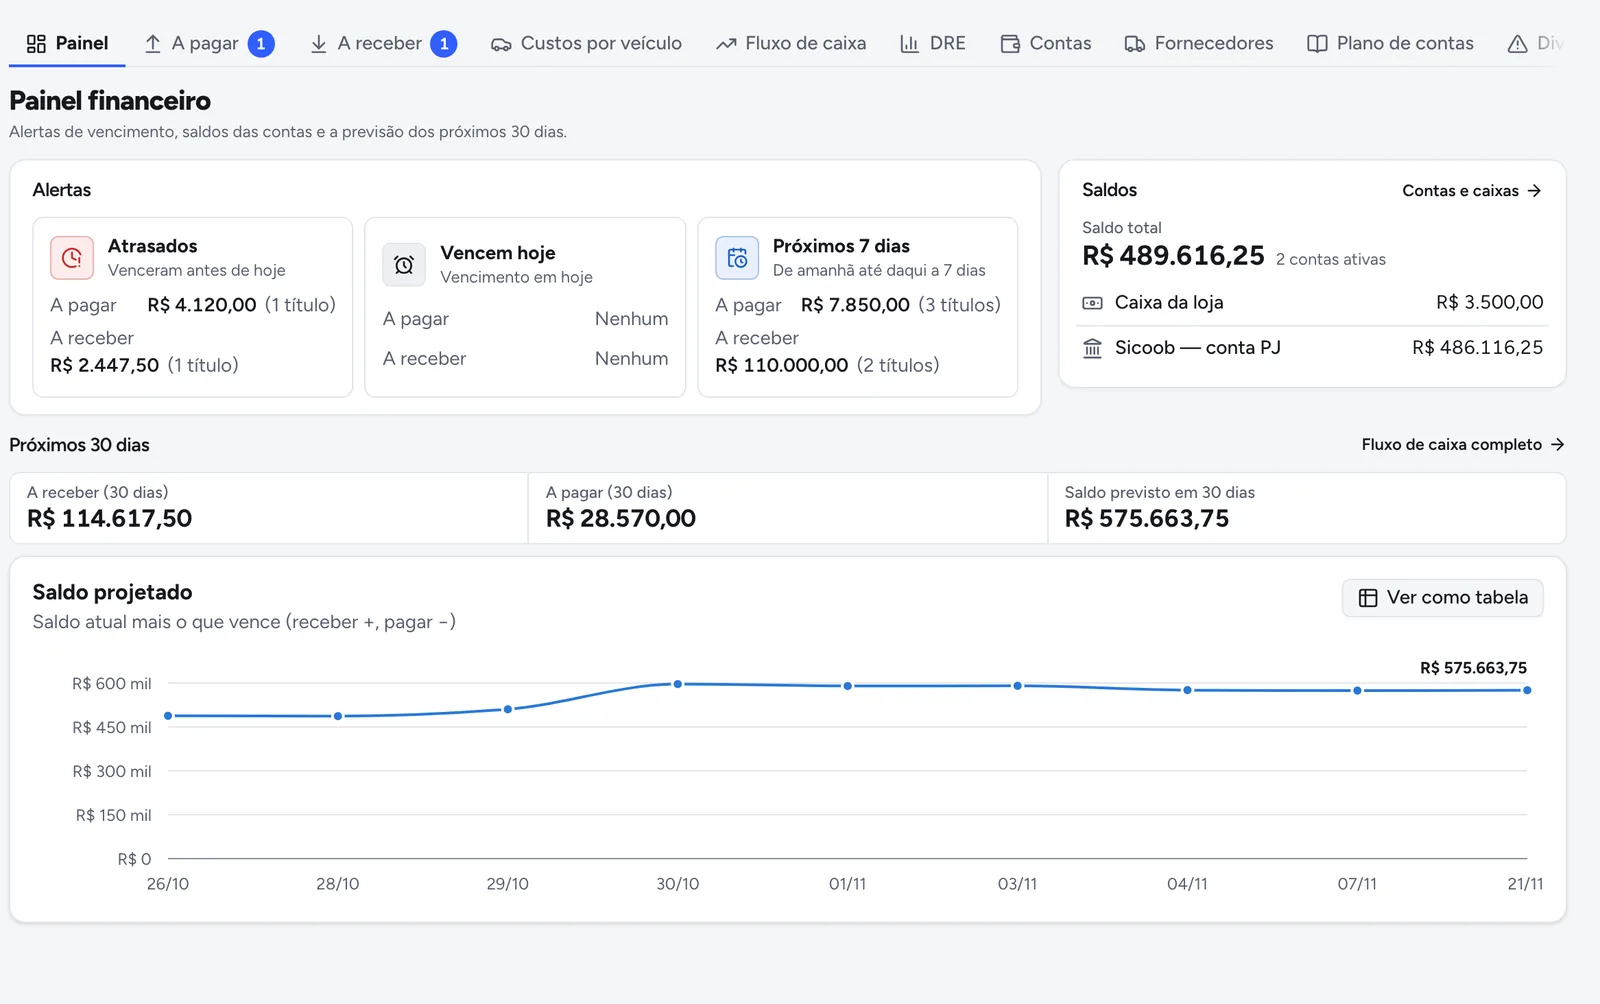Open the Fluxo de caixa completo link
1600x1004 pixels.
click(1463, 444)
